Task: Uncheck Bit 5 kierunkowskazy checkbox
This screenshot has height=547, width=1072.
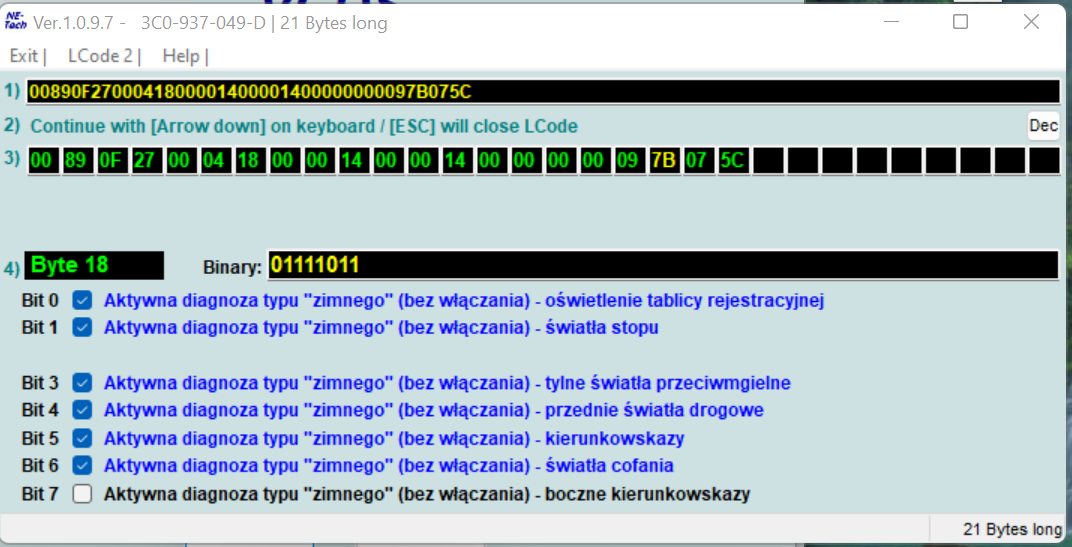Action: click(x=82, y=438)
